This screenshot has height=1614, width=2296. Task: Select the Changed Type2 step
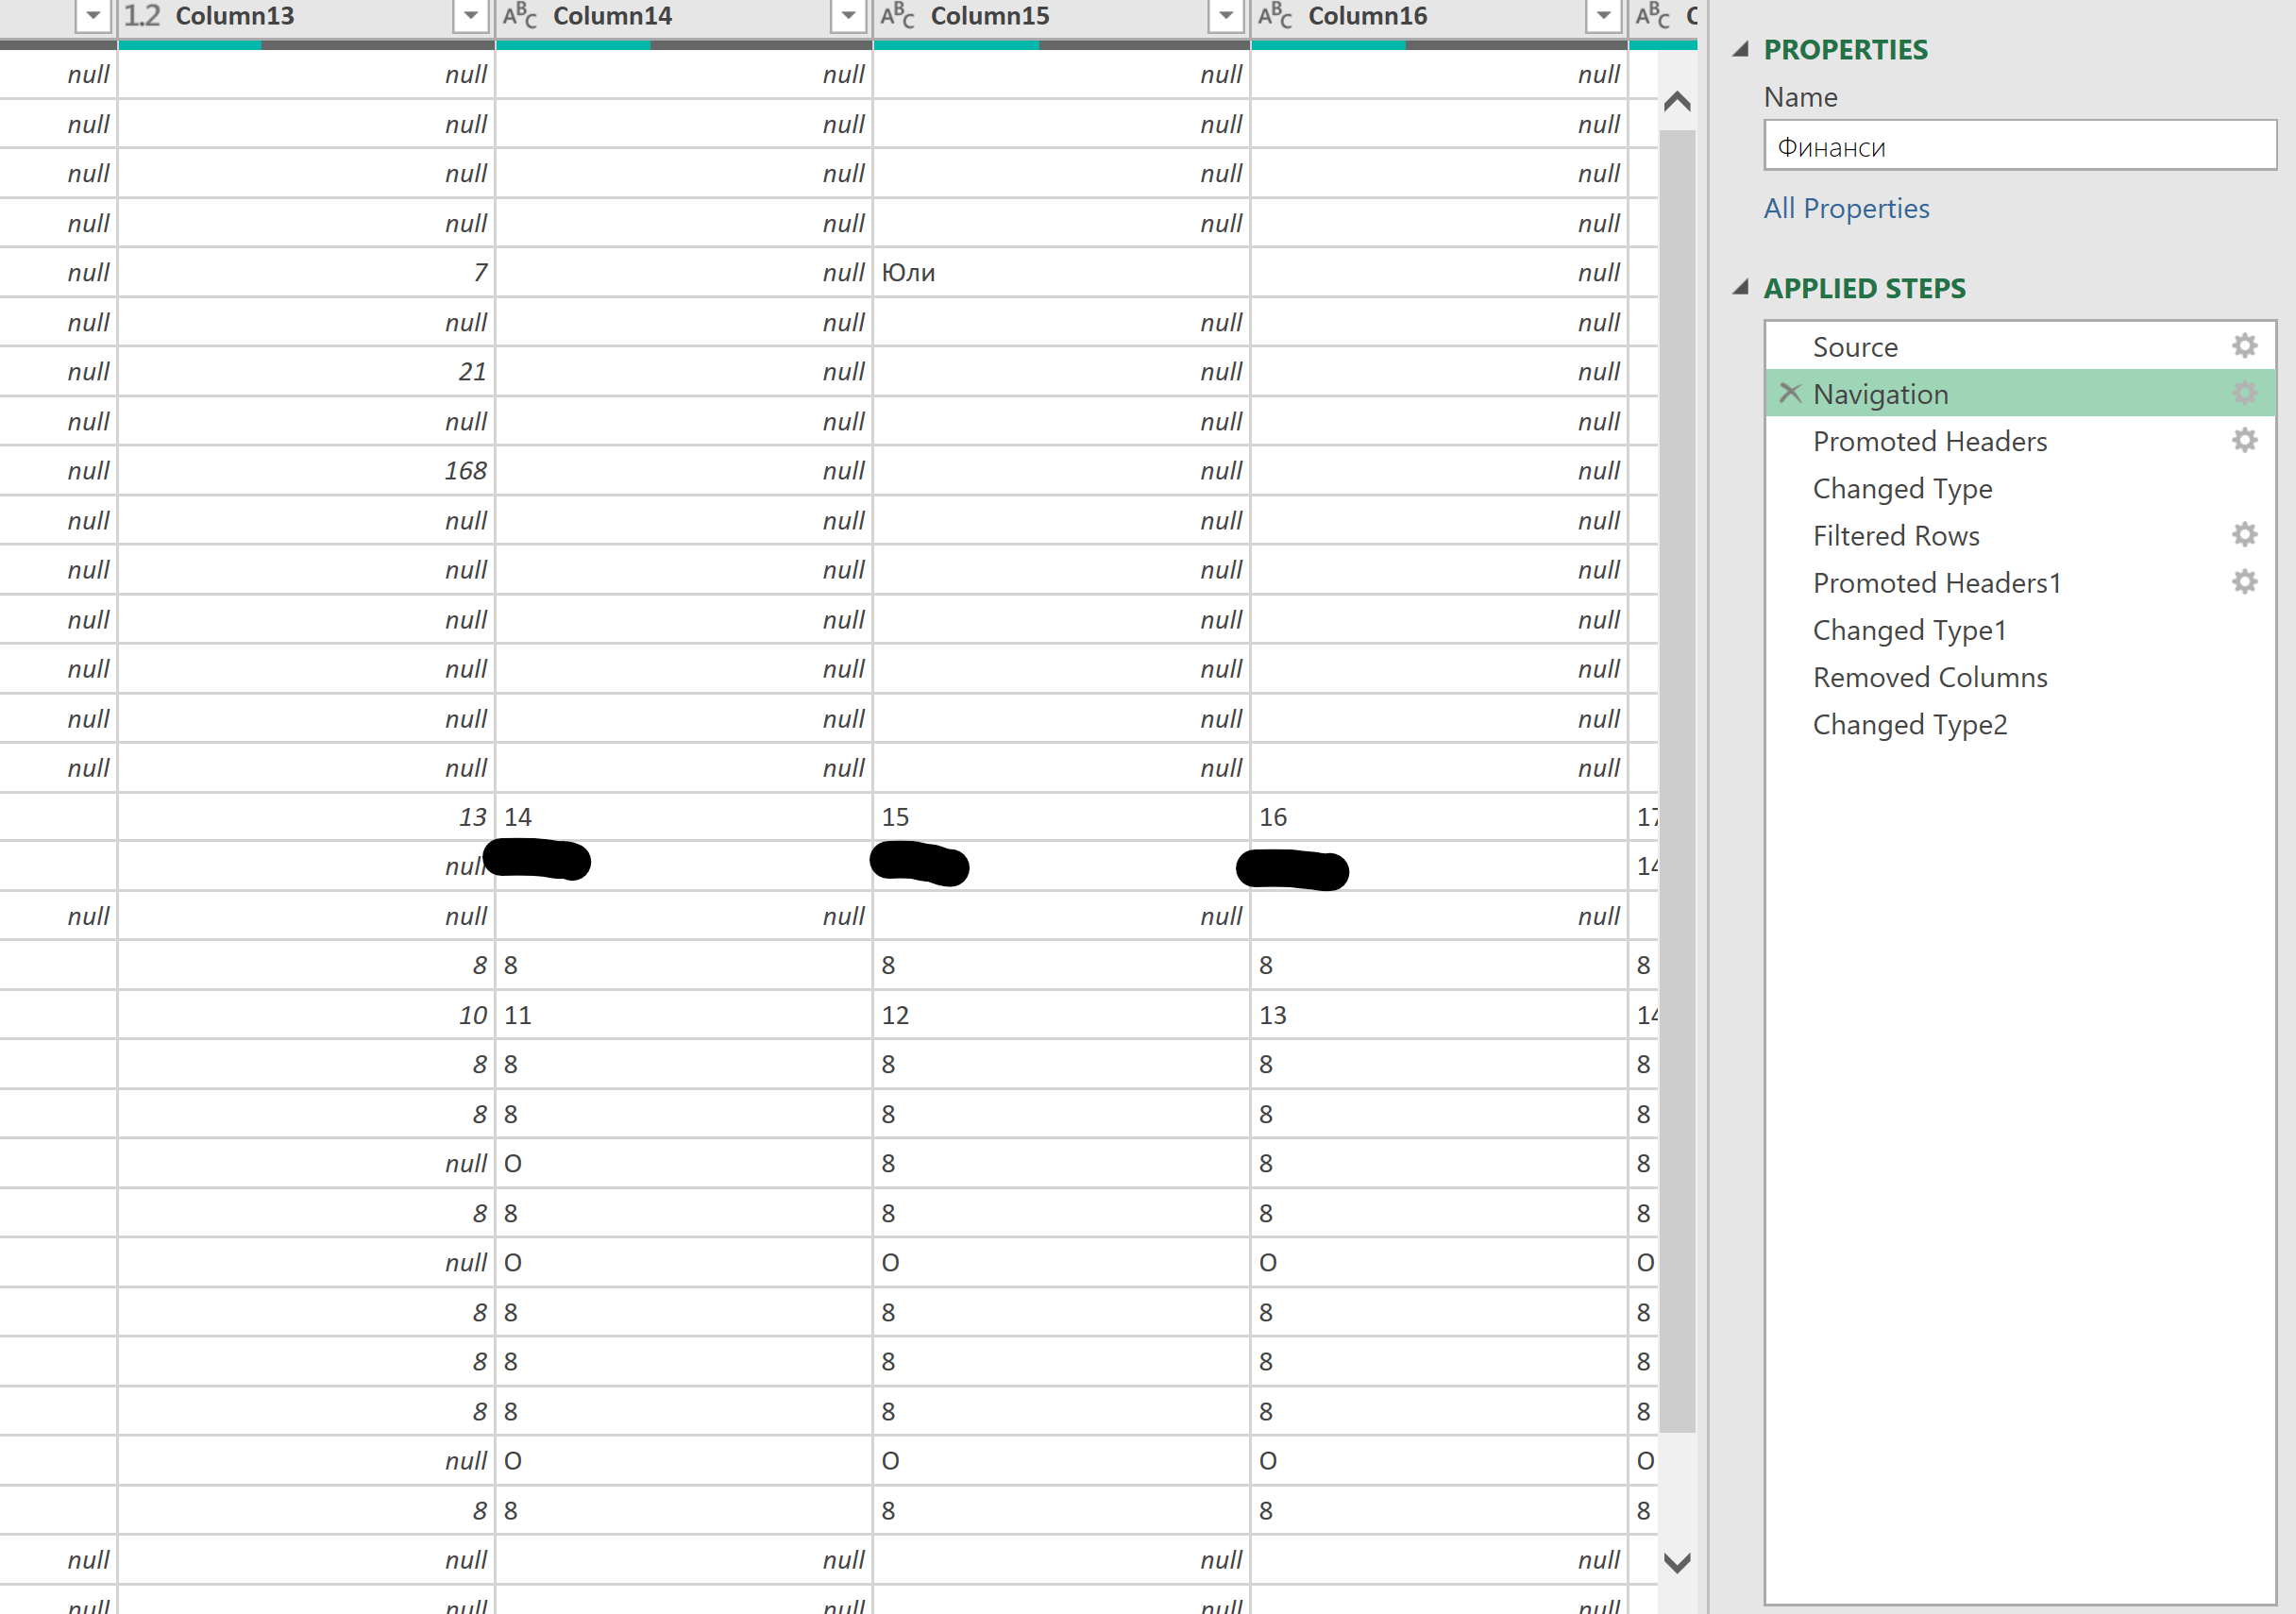(x=1909, y=724)
